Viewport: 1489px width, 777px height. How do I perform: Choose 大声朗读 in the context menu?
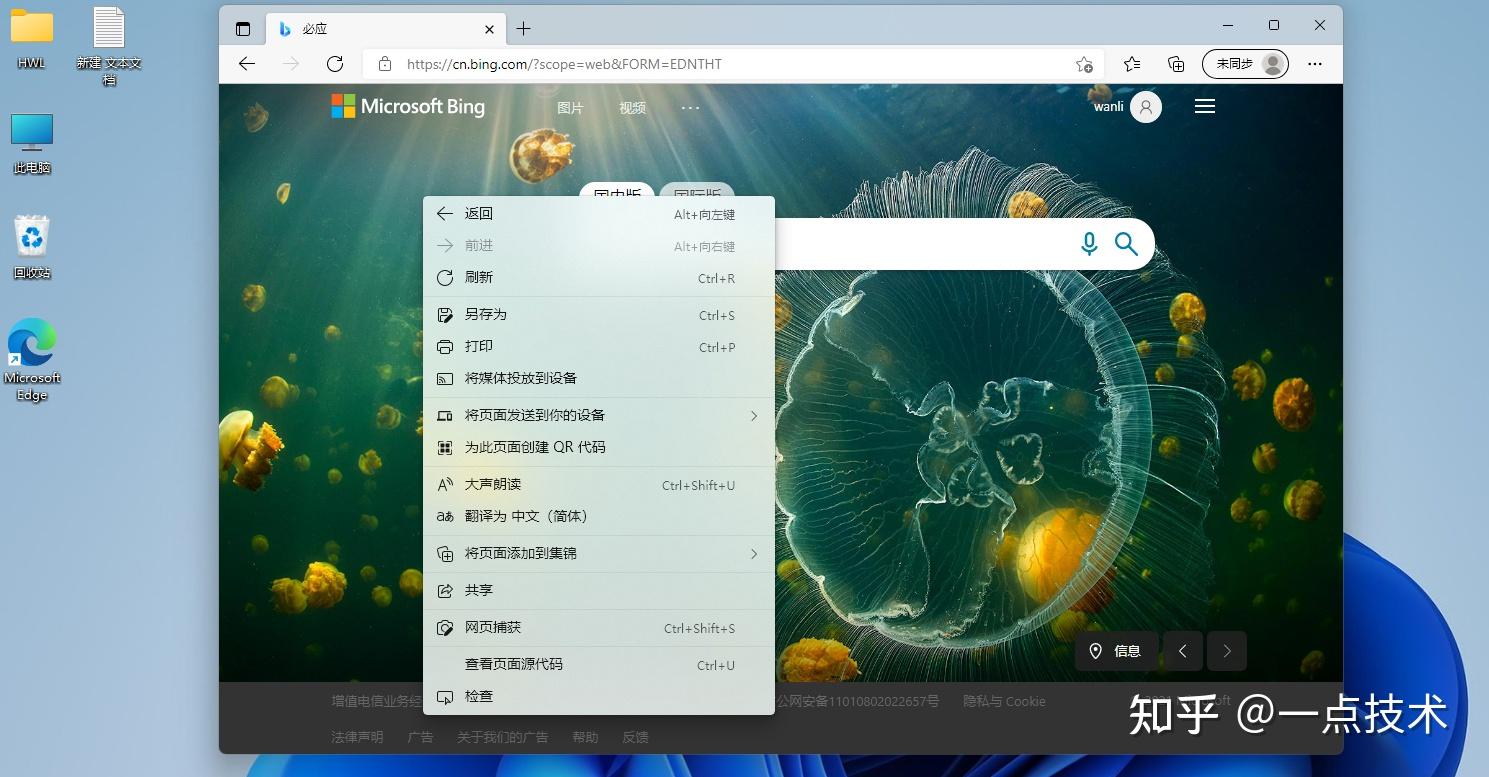click(x=599, y=484)
